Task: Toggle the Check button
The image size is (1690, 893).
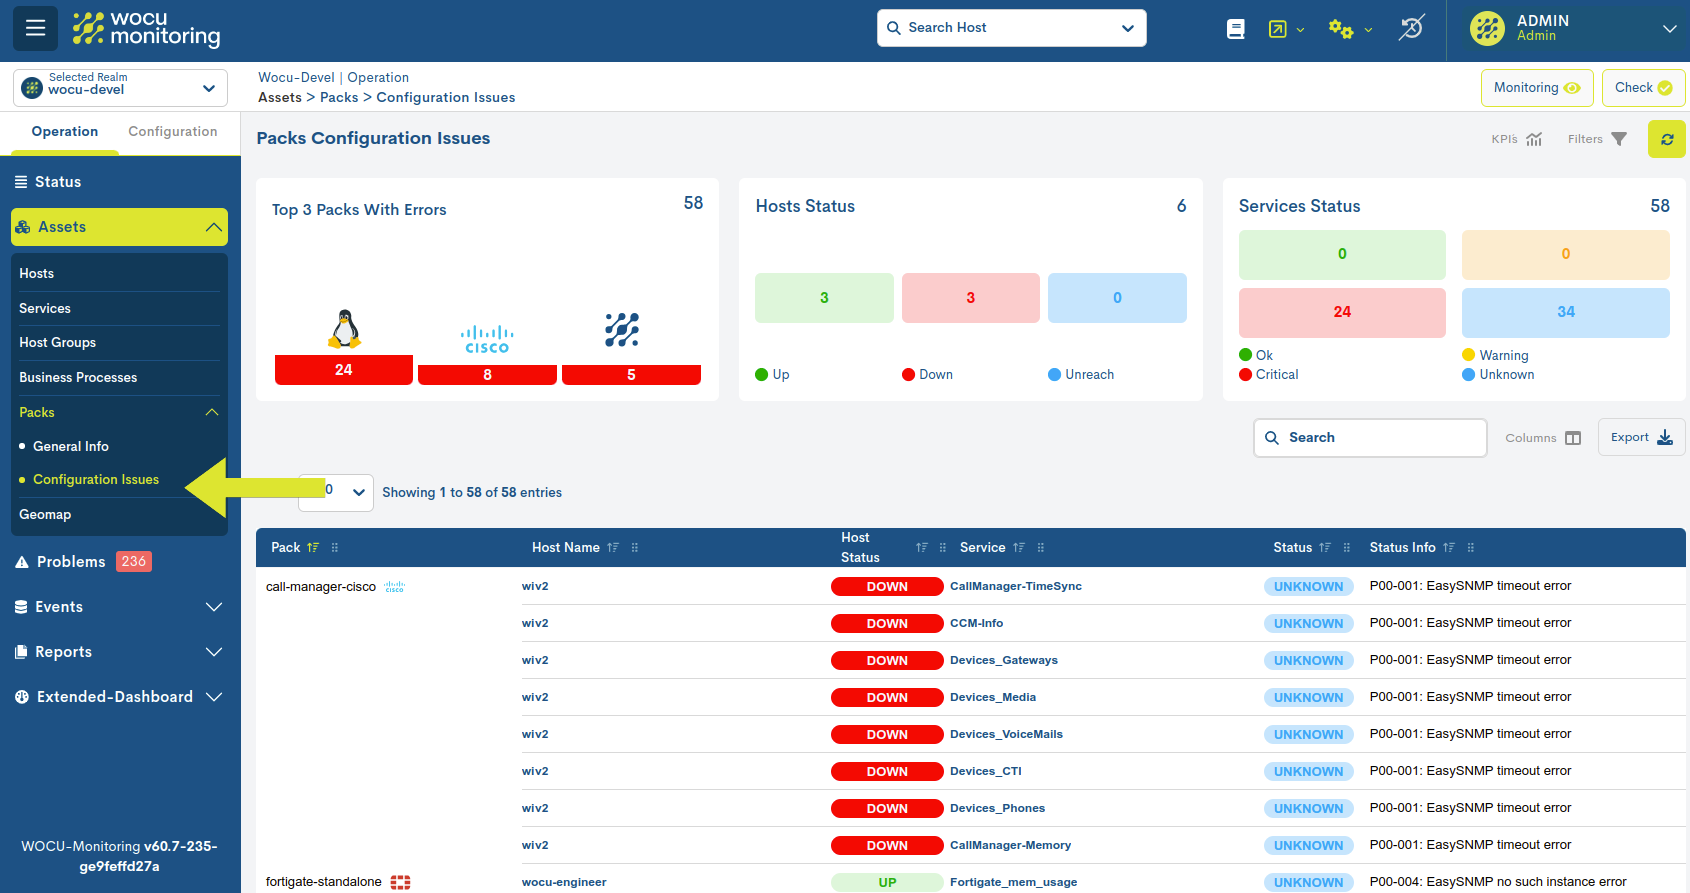Action: coord(1643,88)
